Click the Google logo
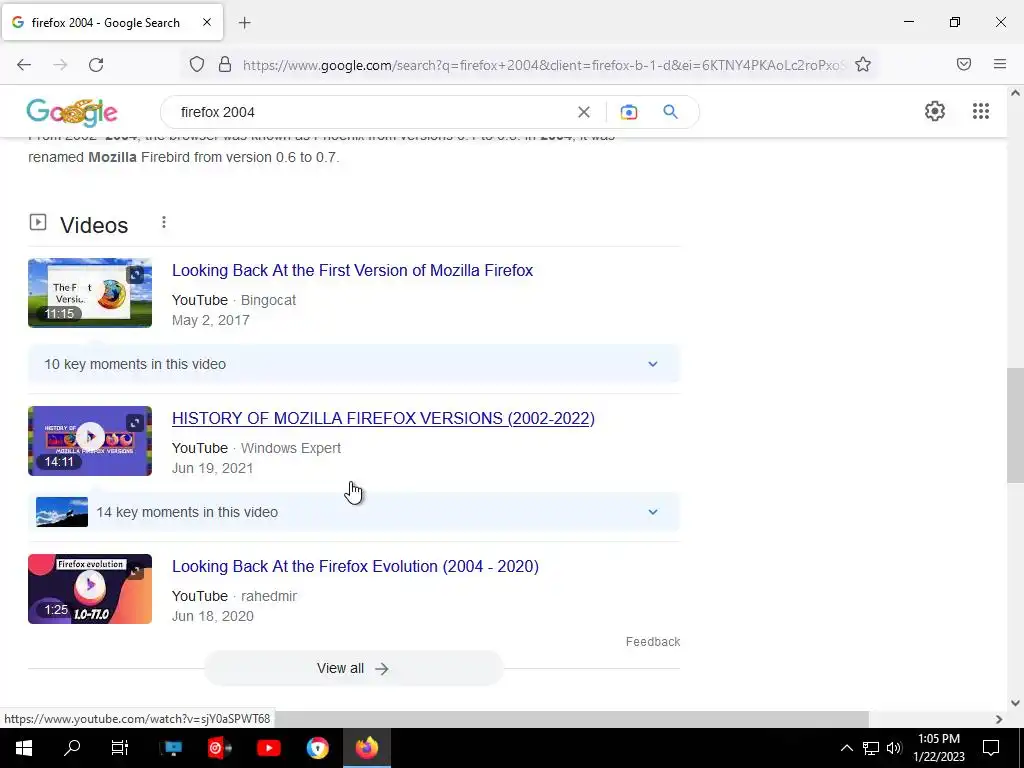 coord(72,112)
